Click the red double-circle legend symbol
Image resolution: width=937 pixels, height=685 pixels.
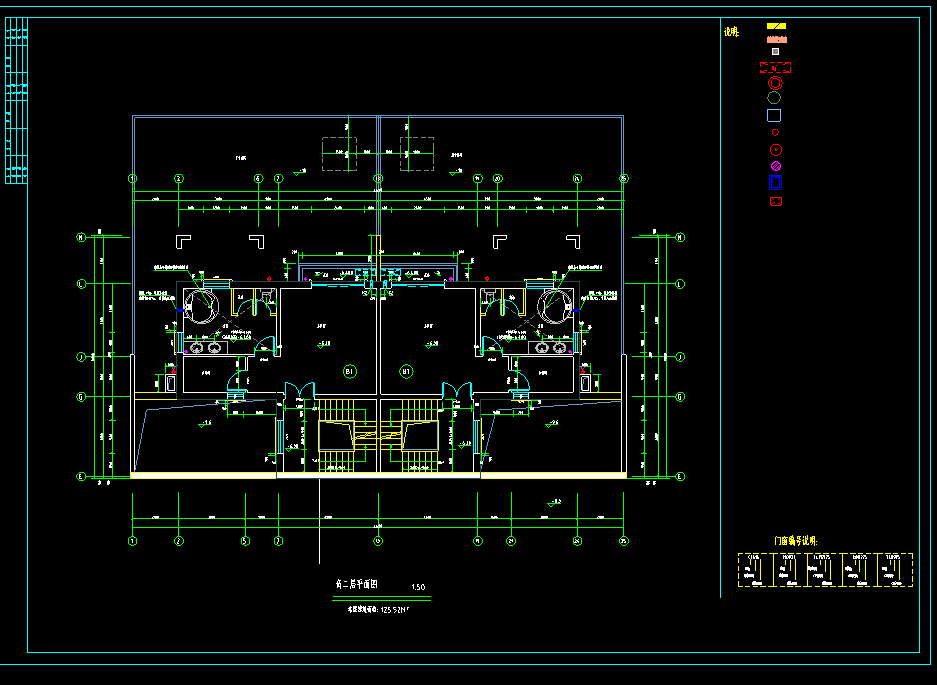pos(775,83)
